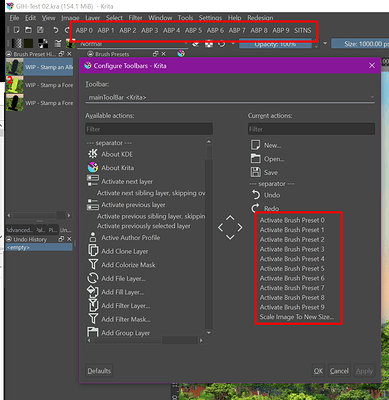Screen dimensions: 389x400
Task: Click the Save icon in main toolbar
Action: [40, 30]
